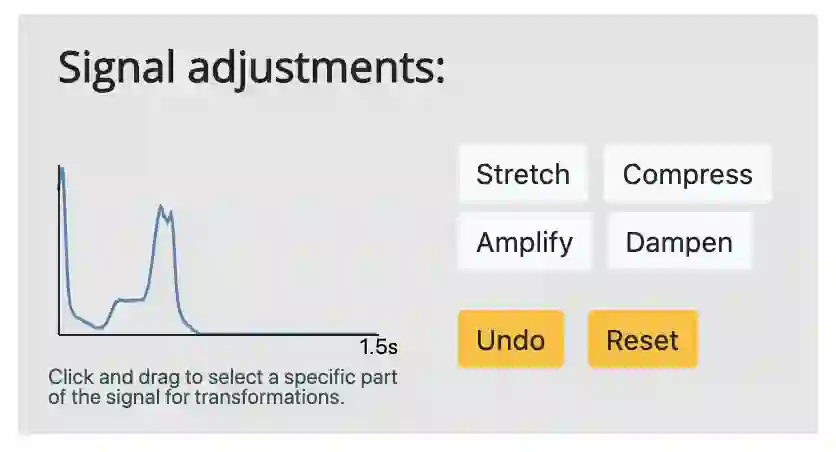
Task: Click the Stretch button
Action: (522, 175)
